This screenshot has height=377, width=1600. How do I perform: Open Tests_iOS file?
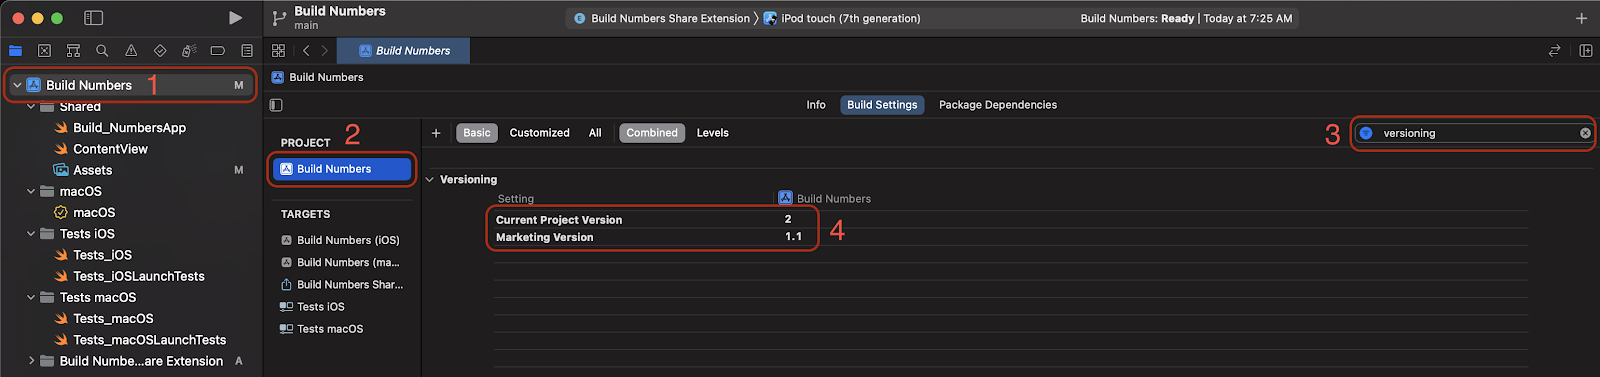pyautogui.click(x=102, y=255)
